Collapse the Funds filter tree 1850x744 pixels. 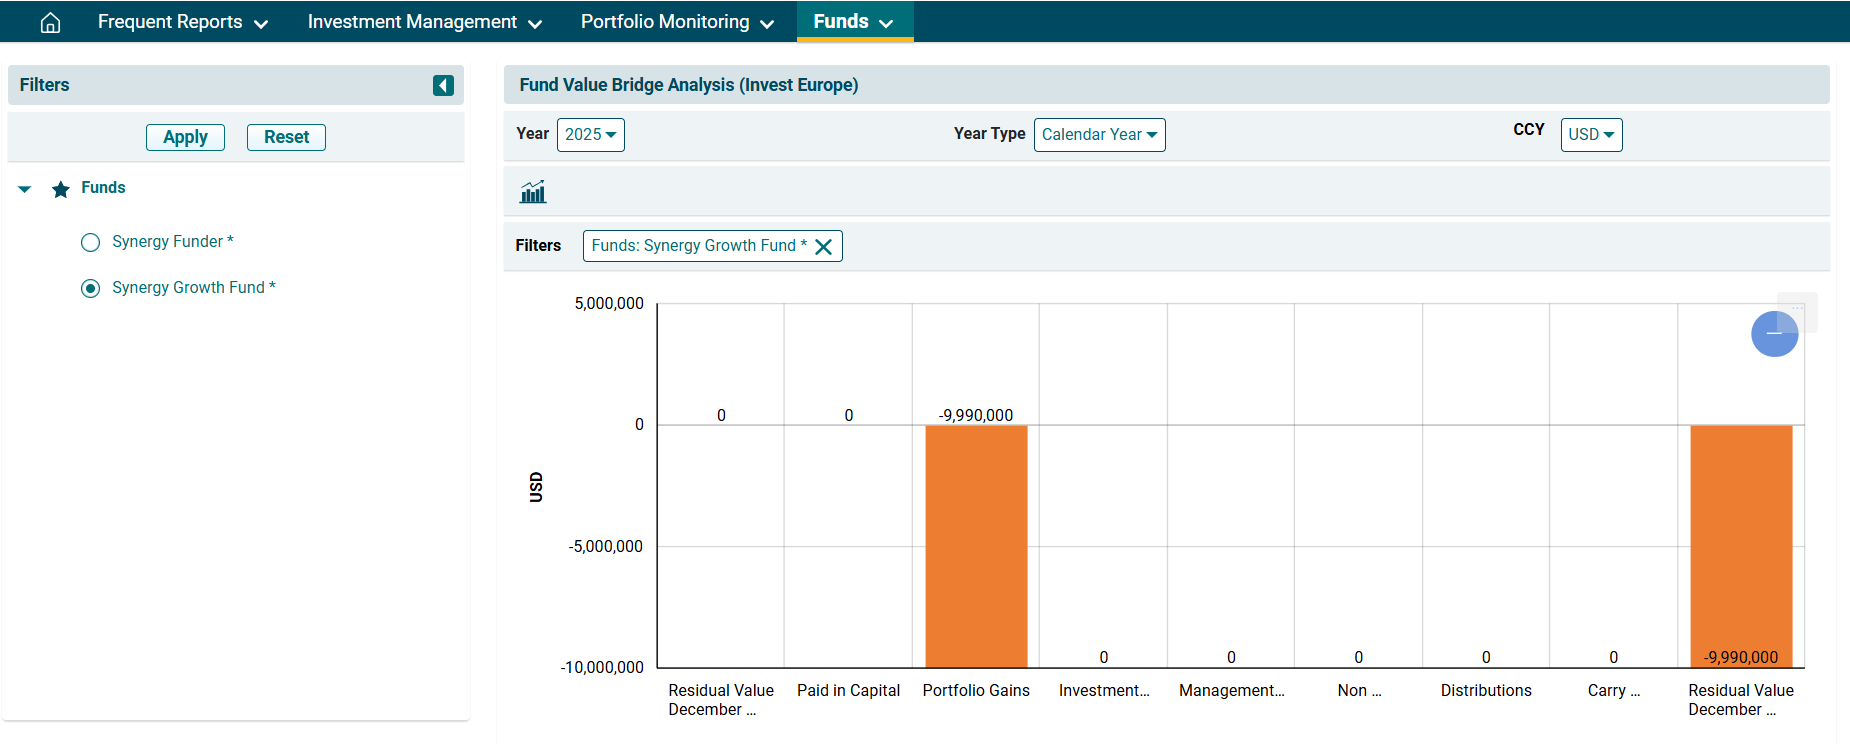[25, 189]
